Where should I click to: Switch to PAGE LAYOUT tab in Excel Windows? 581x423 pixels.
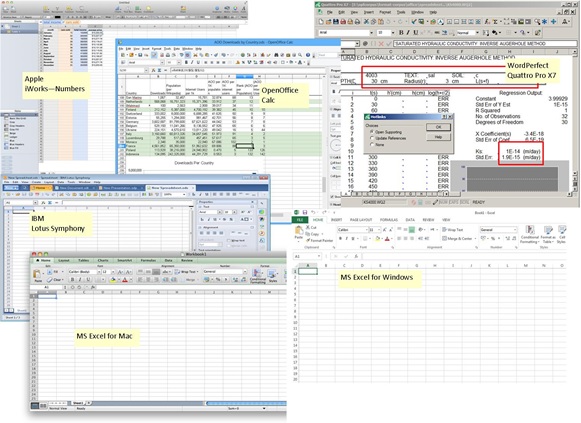coord(361,220)
